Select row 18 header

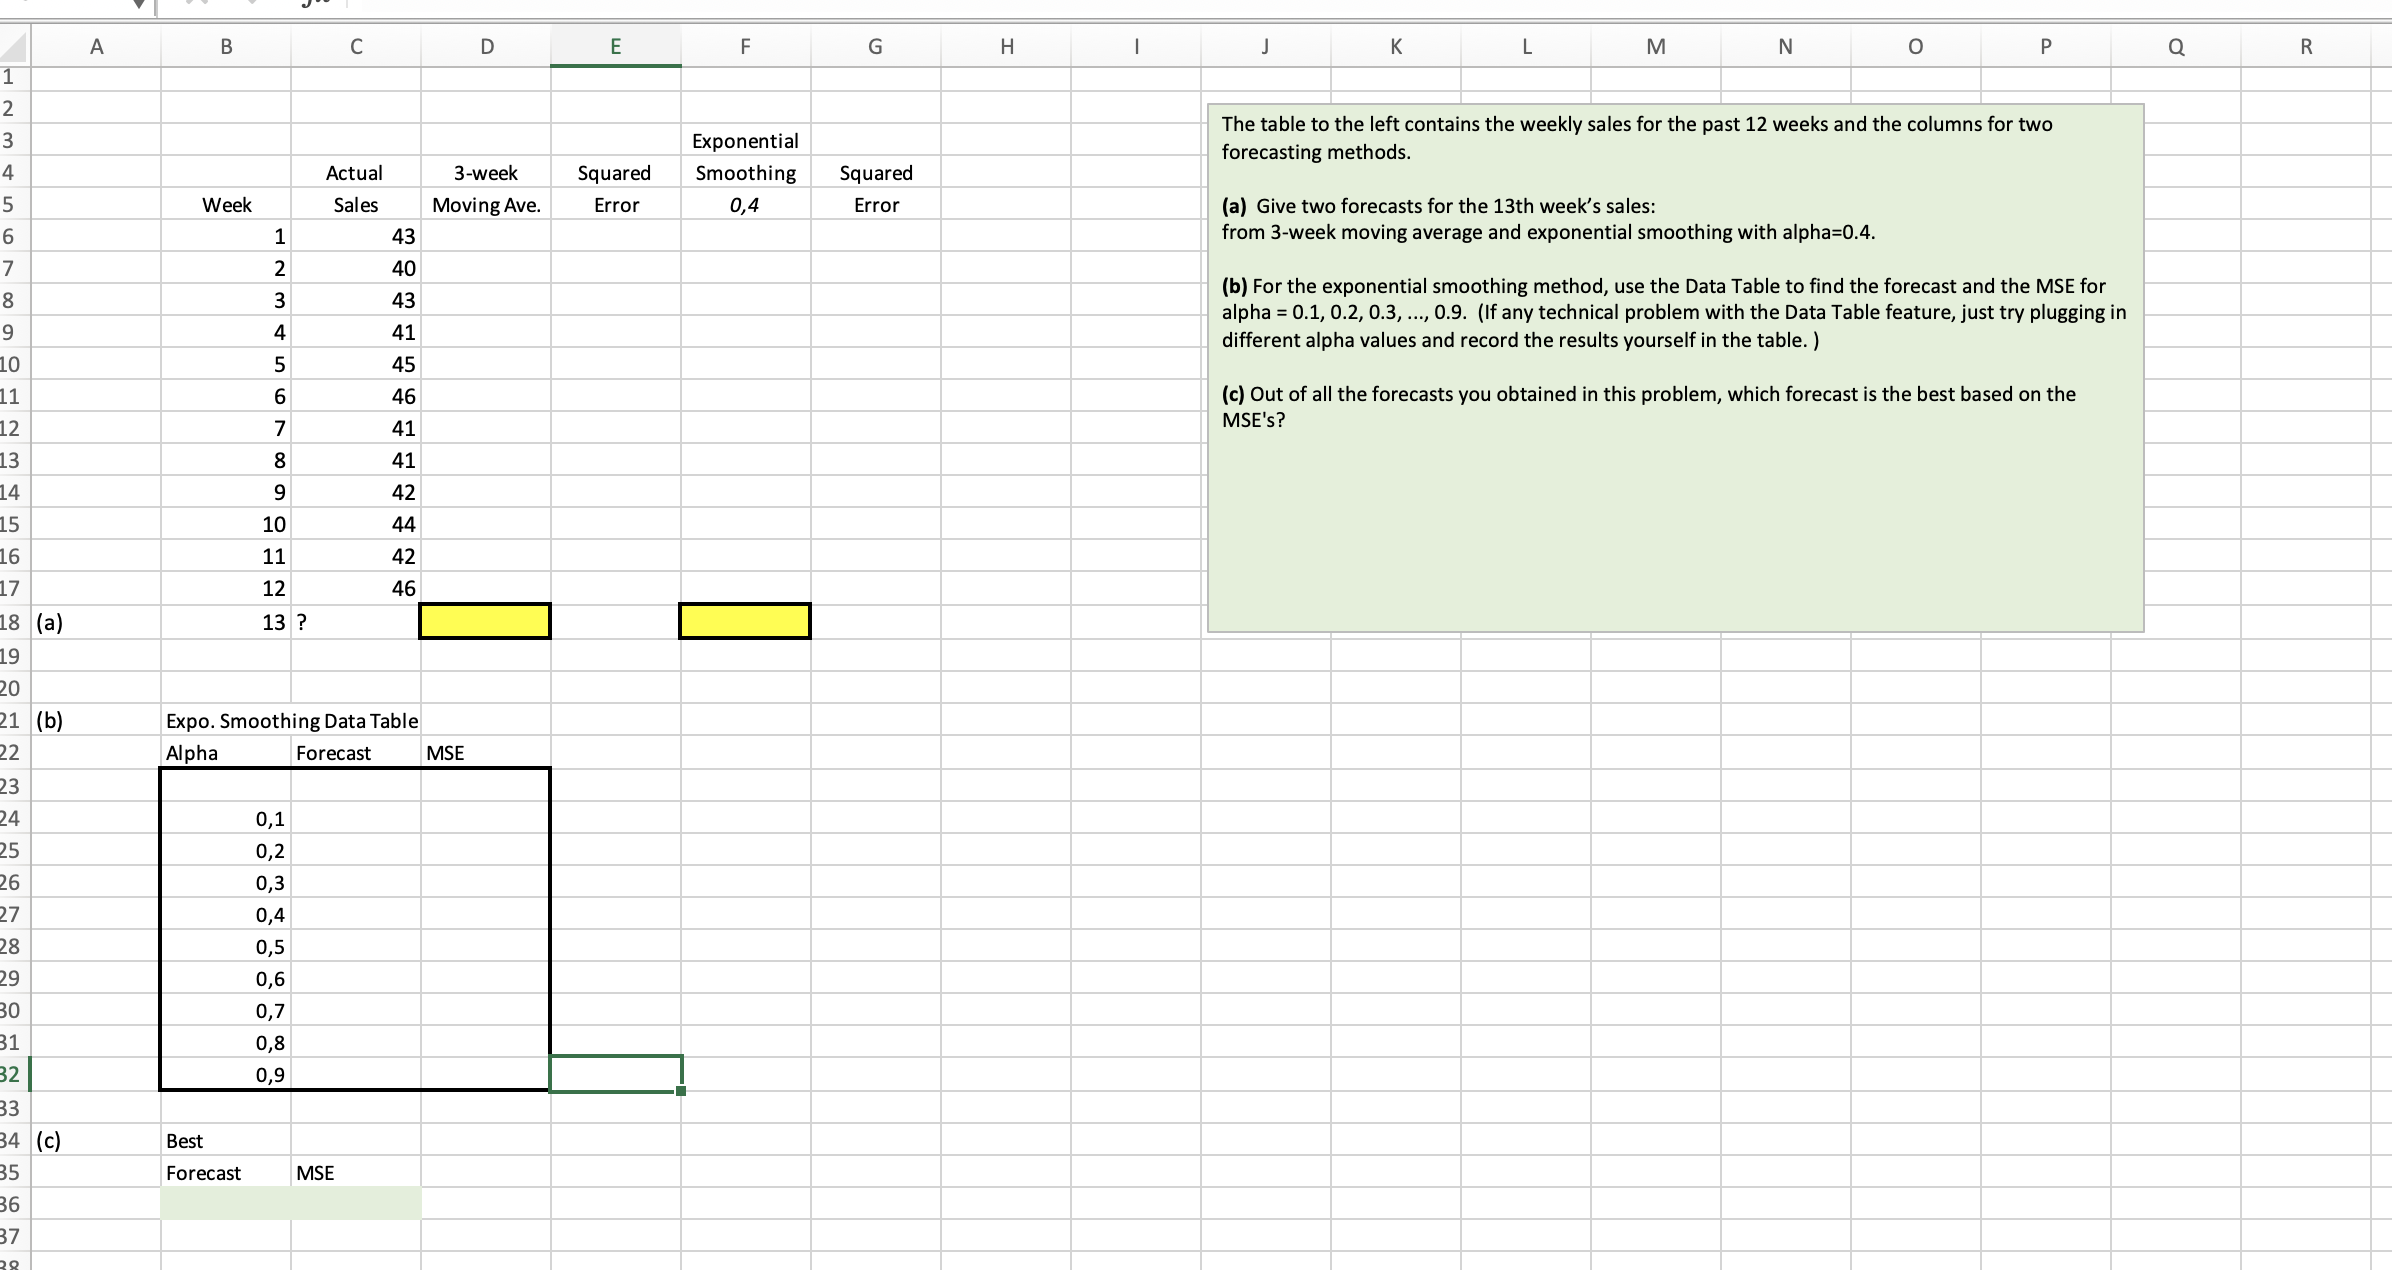coord(12,622)
